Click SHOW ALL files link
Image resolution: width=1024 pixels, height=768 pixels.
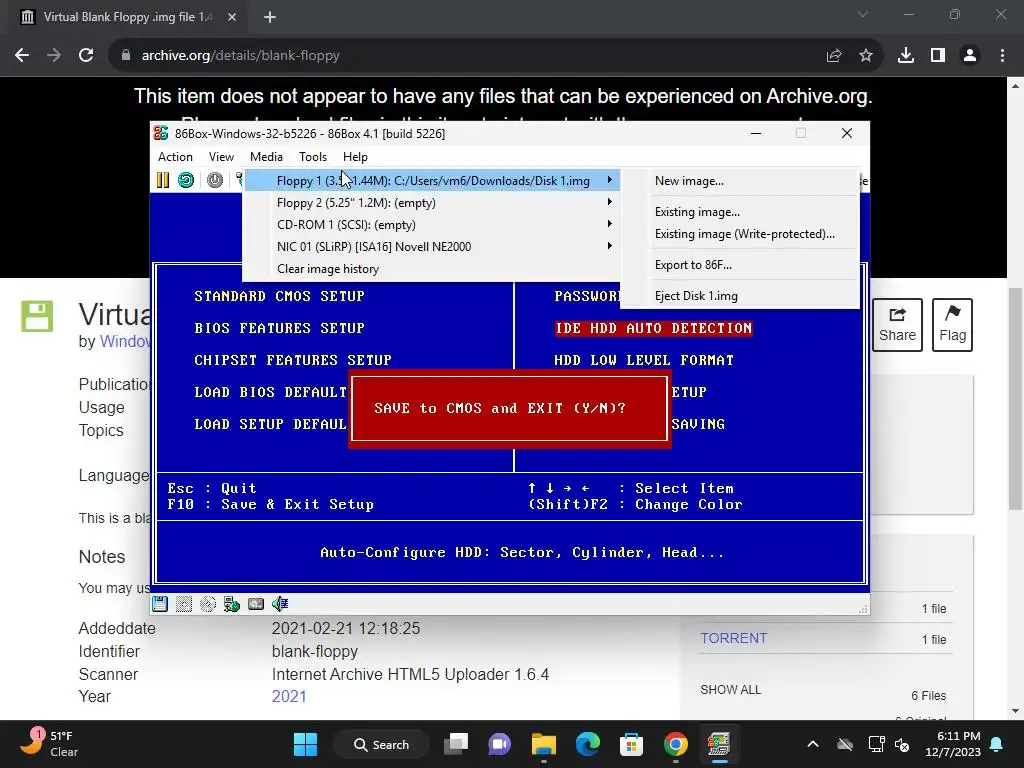coord(730,690)
